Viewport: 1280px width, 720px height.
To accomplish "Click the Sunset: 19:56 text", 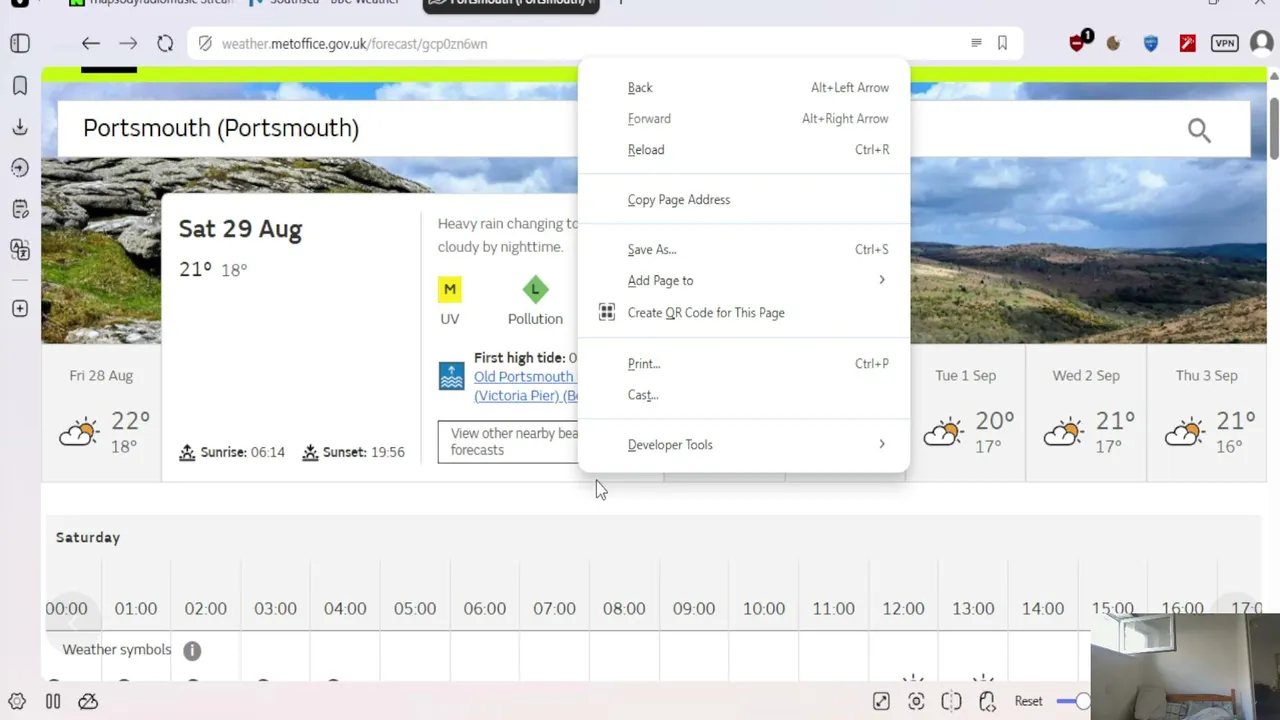I will [363, 452].
